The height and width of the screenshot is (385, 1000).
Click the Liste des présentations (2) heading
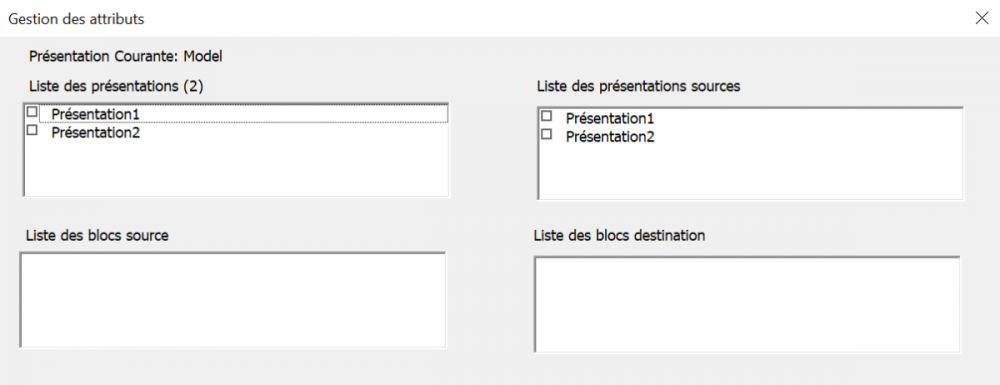[x=116, y=86]
